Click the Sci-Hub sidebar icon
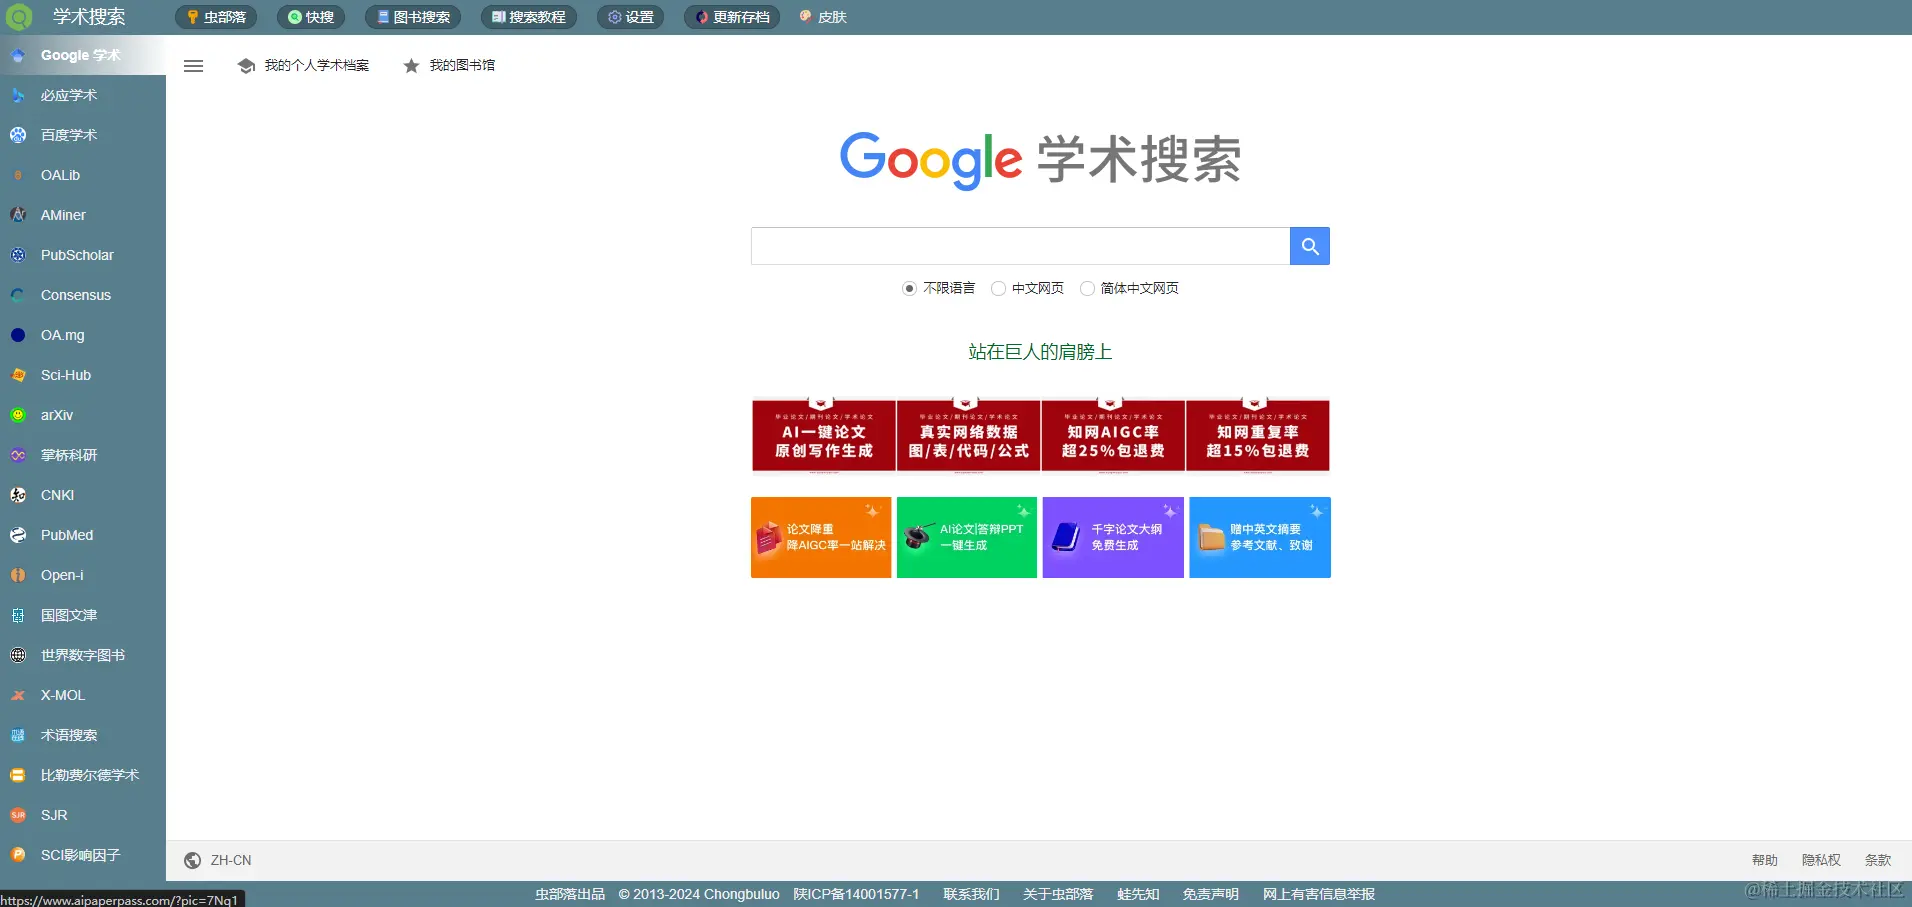 [18, 375]
